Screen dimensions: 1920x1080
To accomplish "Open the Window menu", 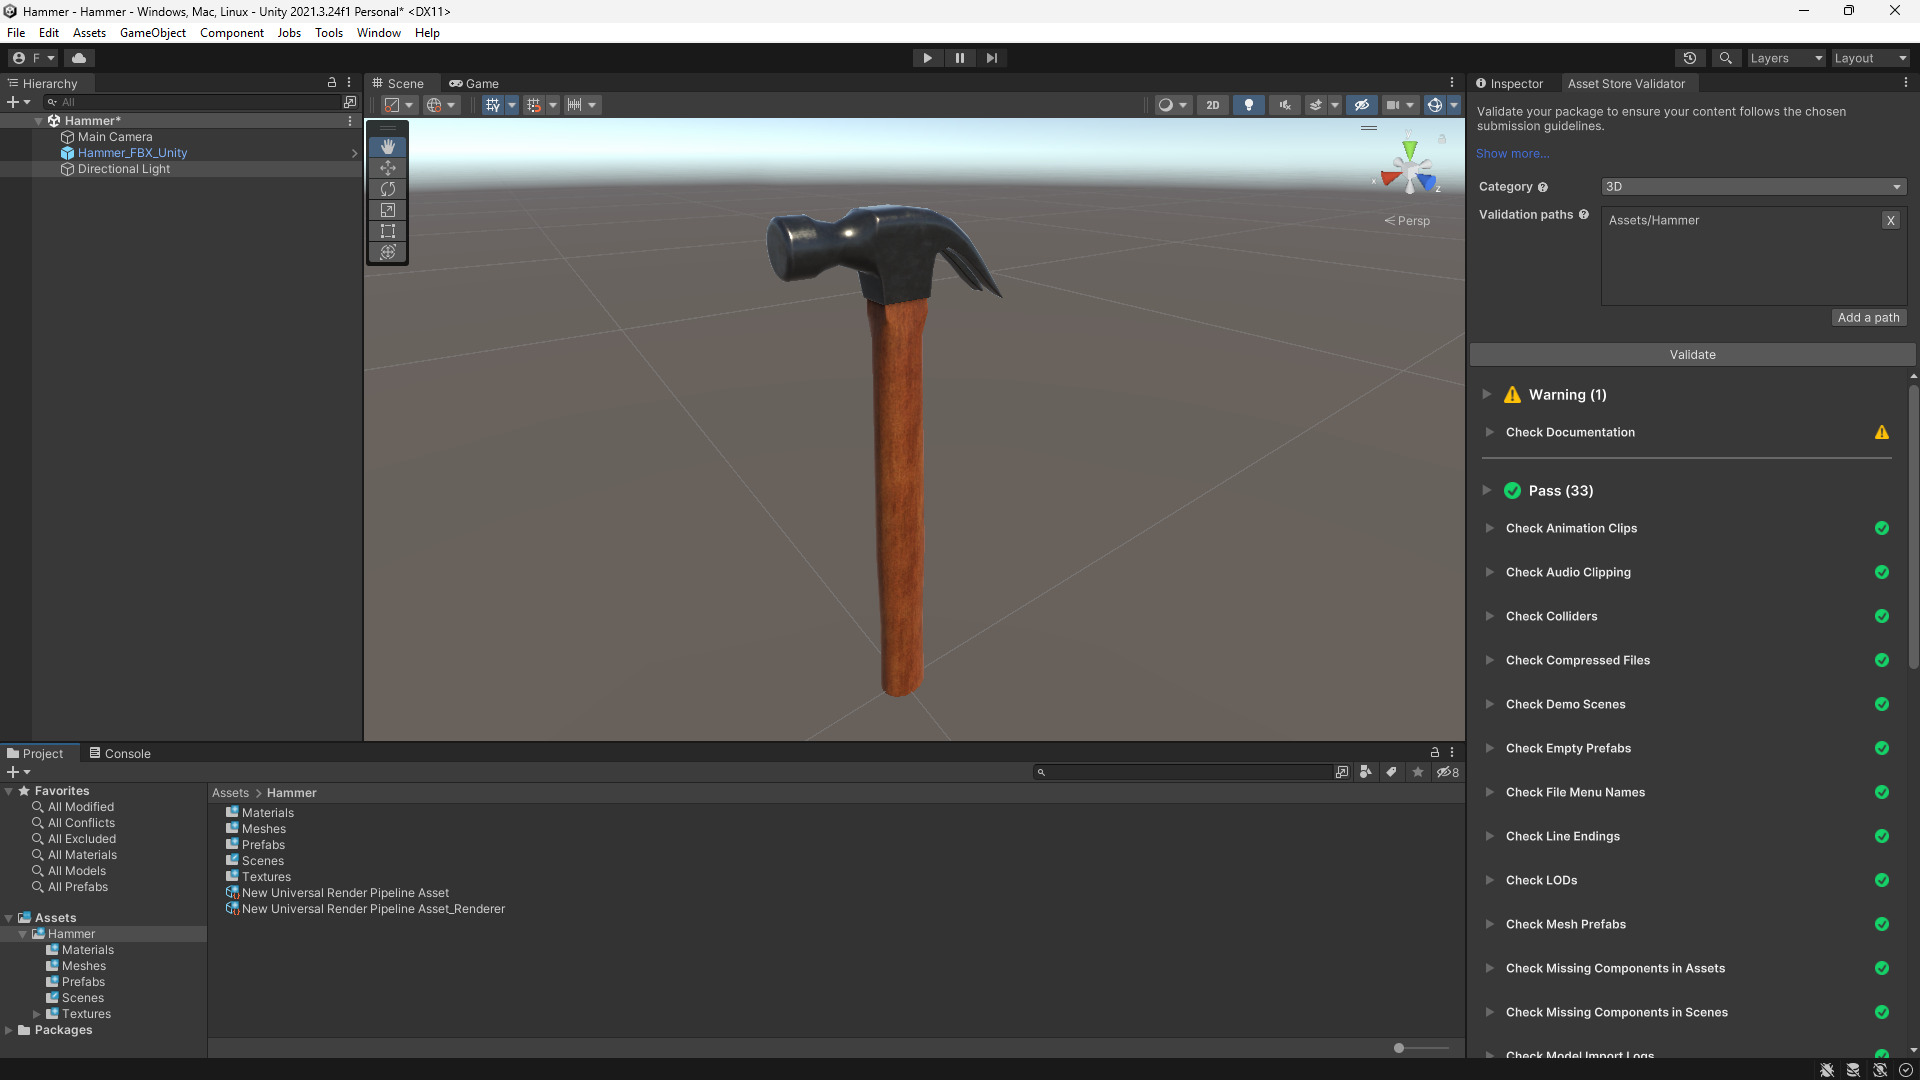I will pyautogui.click(x=379, y=33).
